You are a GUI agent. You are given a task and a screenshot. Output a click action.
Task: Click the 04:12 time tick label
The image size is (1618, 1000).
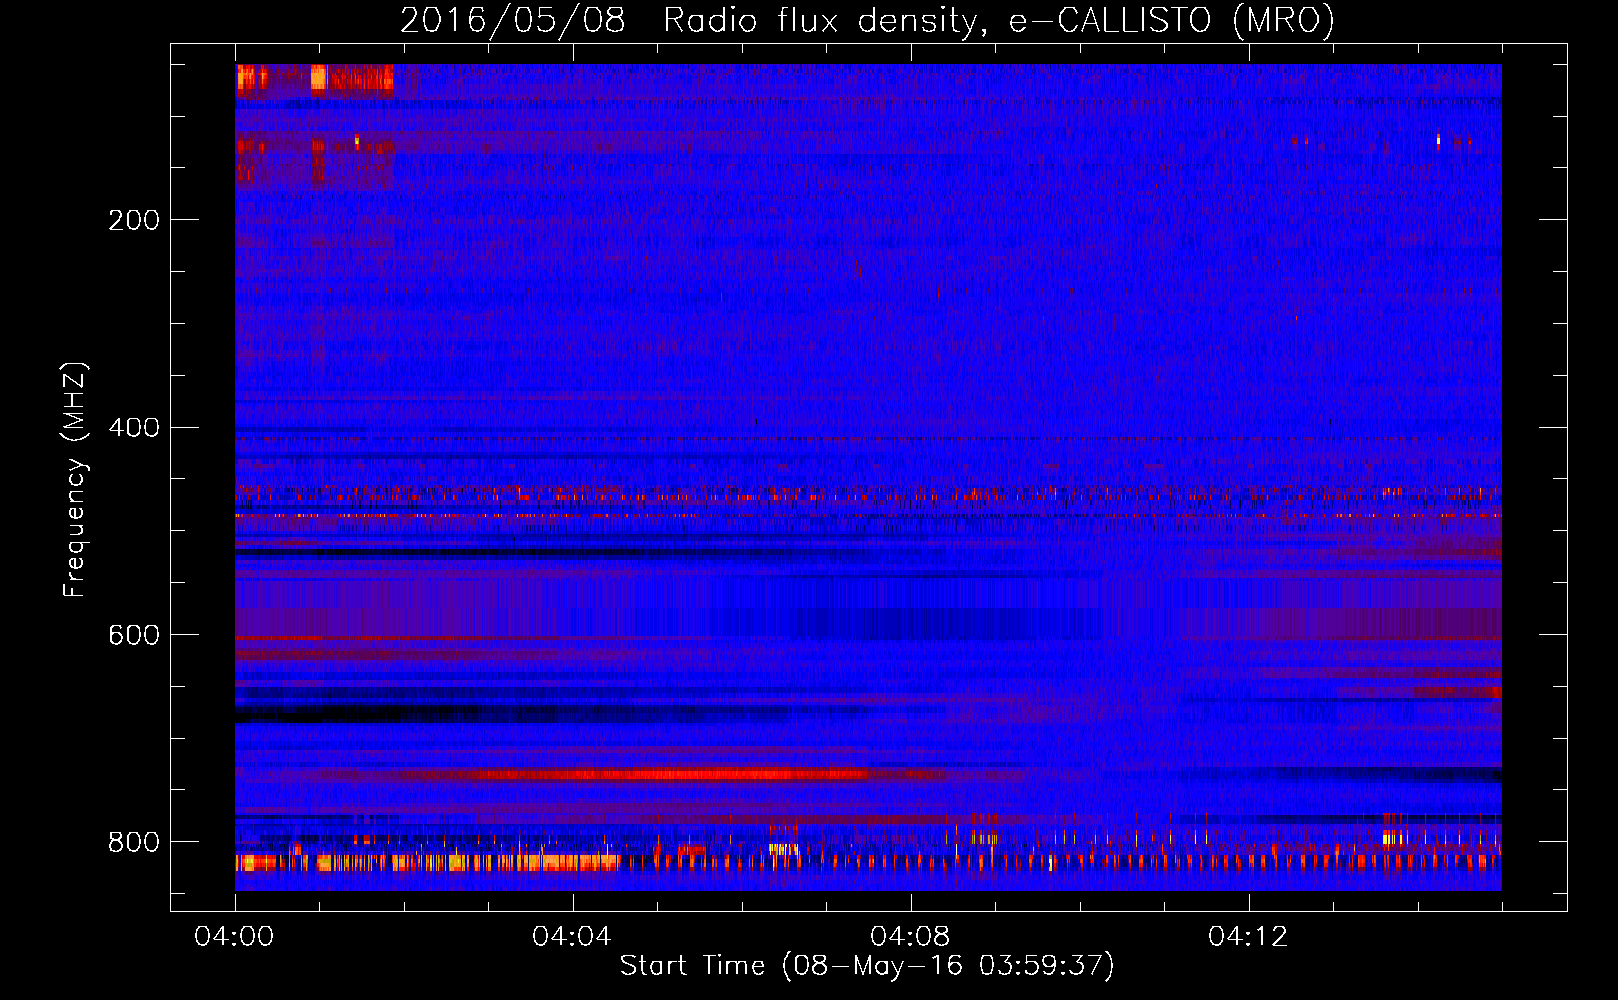pyautogui.click(x=1248, y=937)
